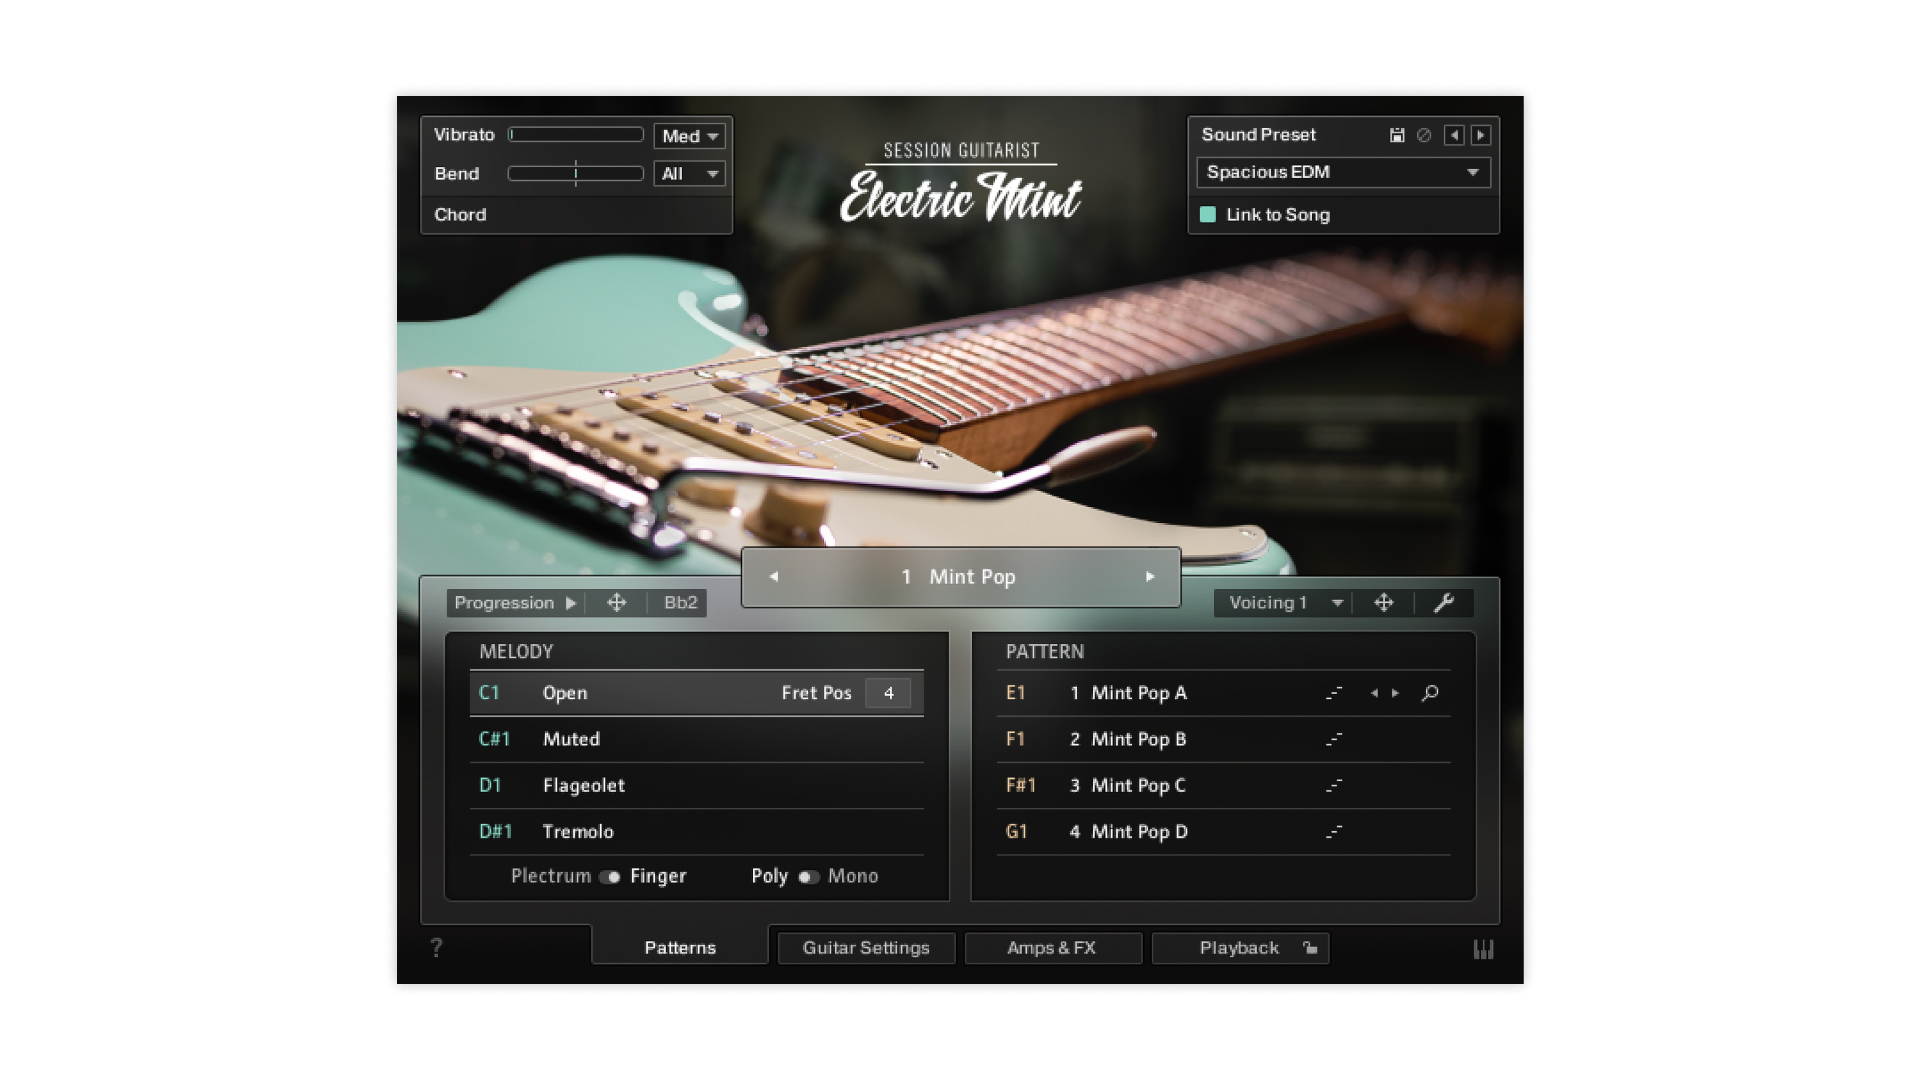Switch to the Guitar Settings tab
Image resolution: width=1920 pixels, height=1080 pixels.
tap(866, 948)
